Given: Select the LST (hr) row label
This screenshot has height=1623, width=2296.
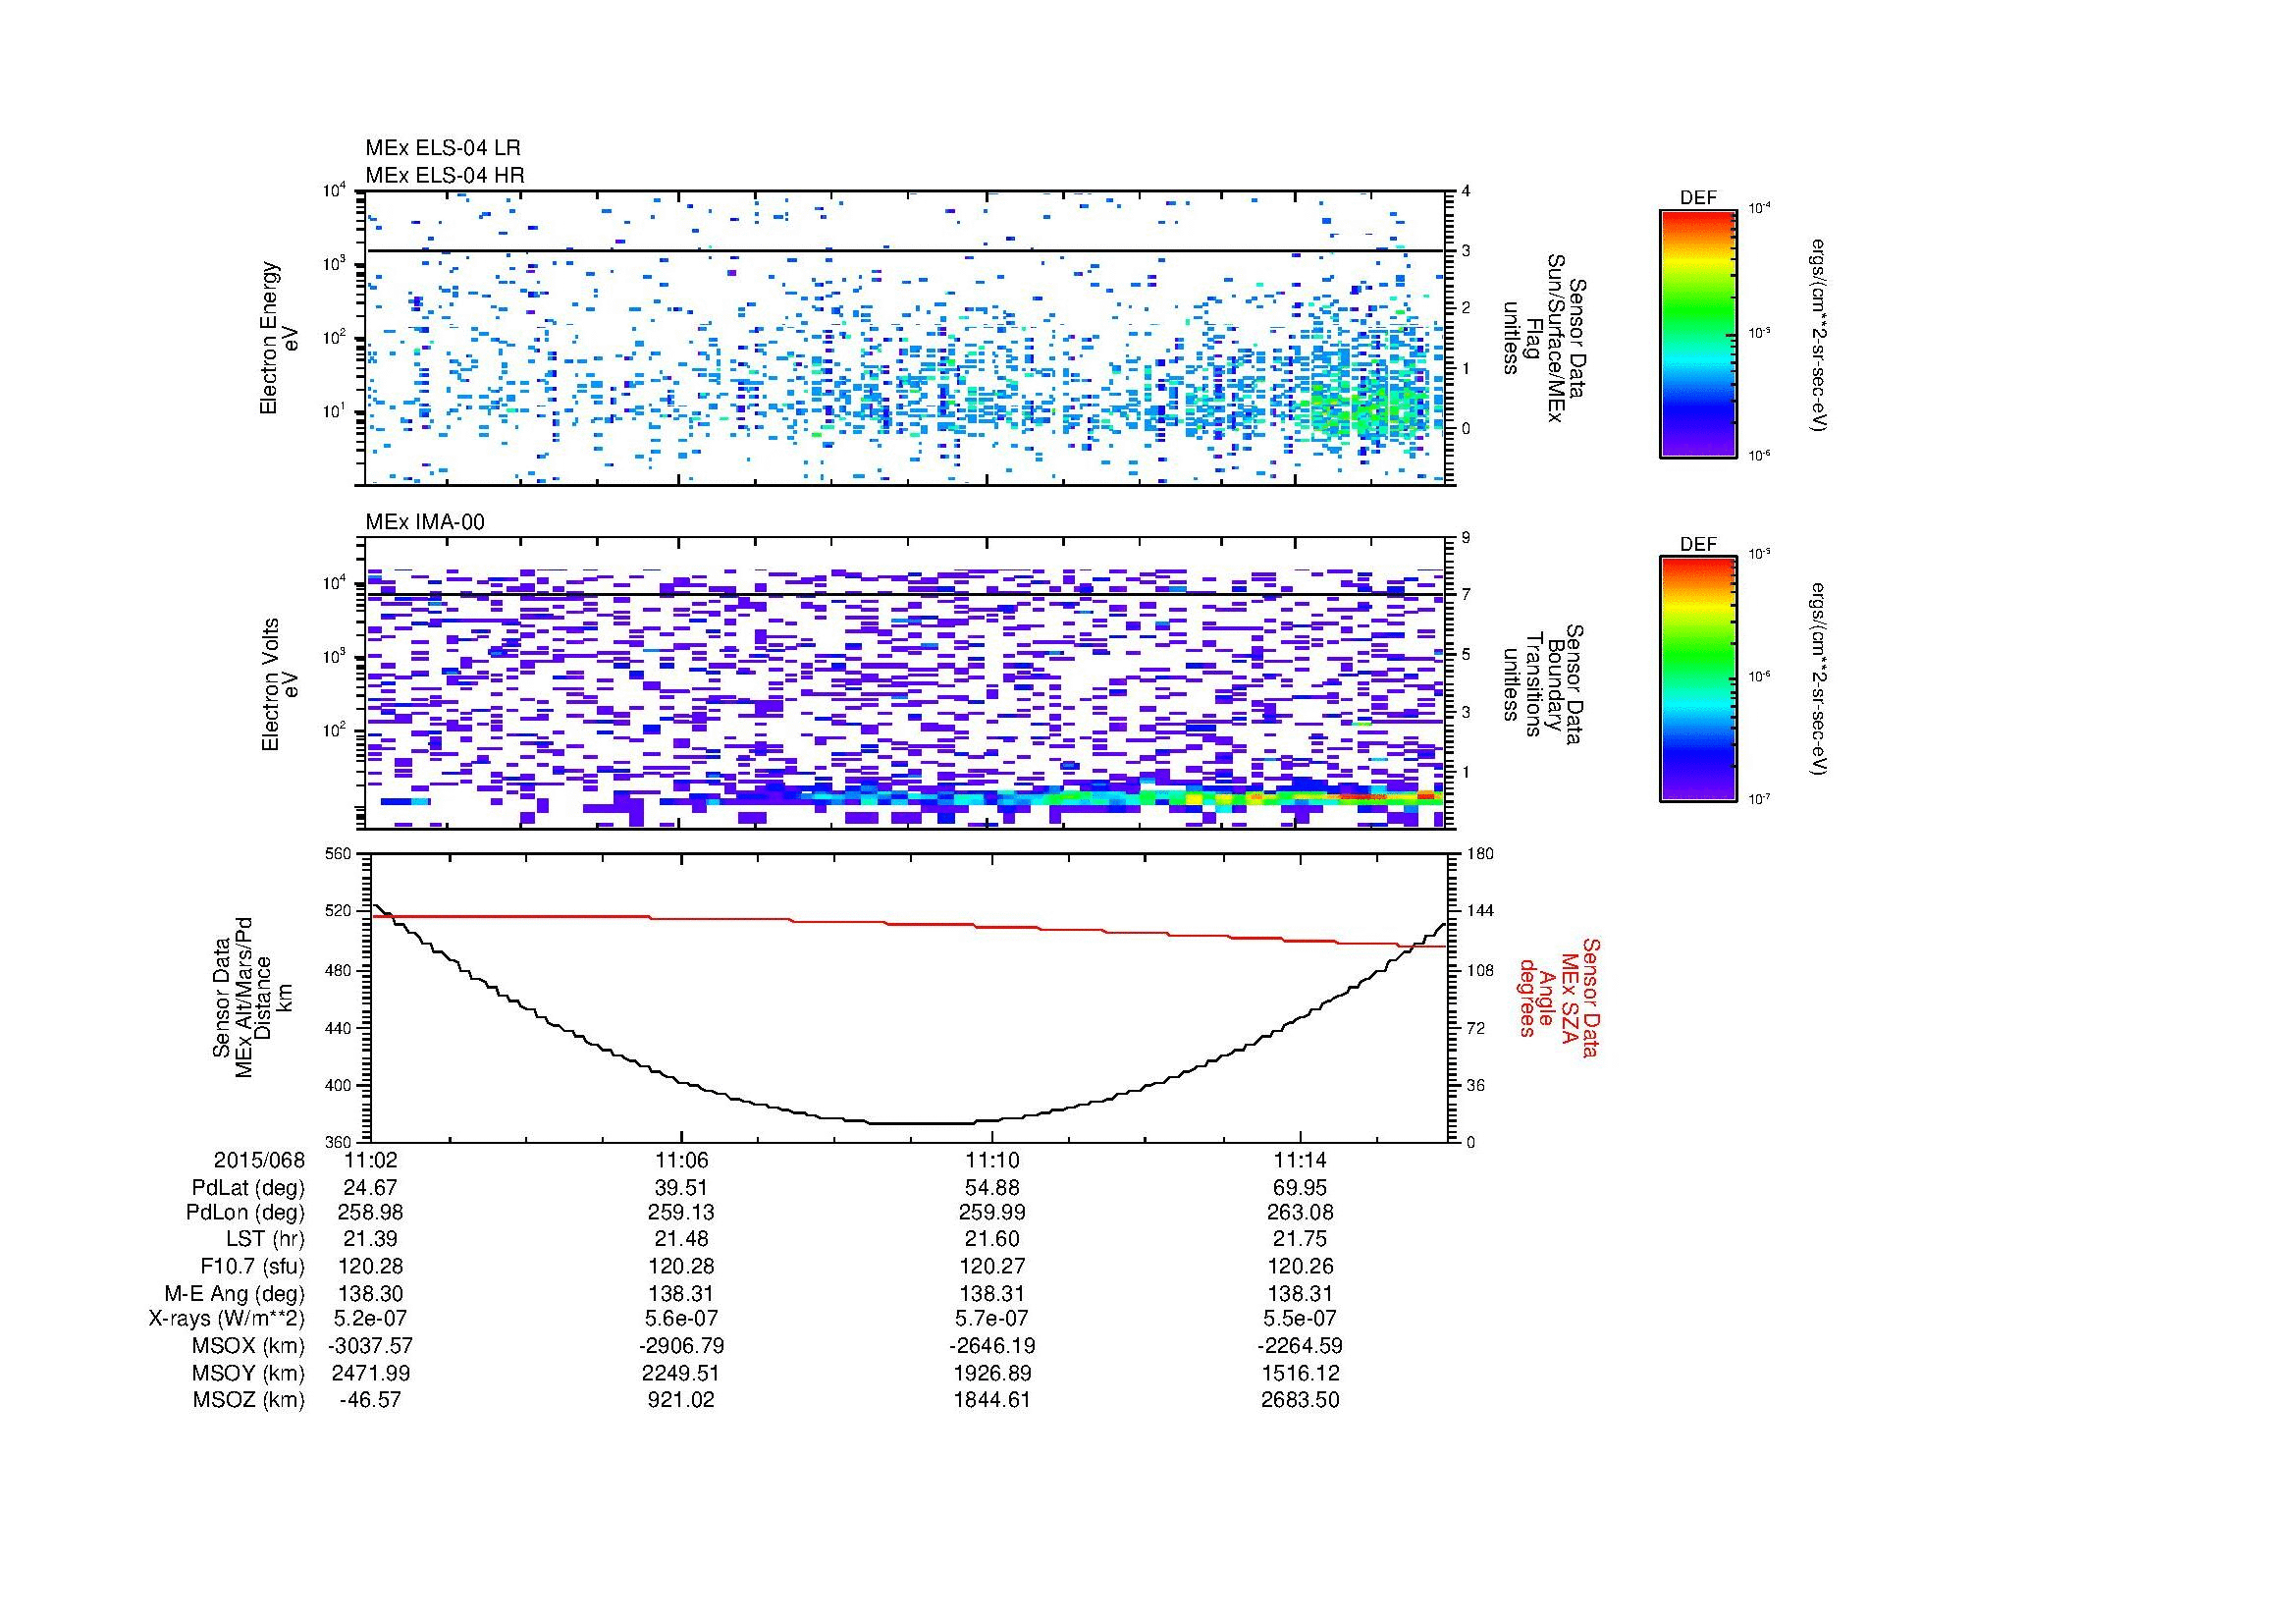Looking at the screenshot, I should (x=265, y=1239).
